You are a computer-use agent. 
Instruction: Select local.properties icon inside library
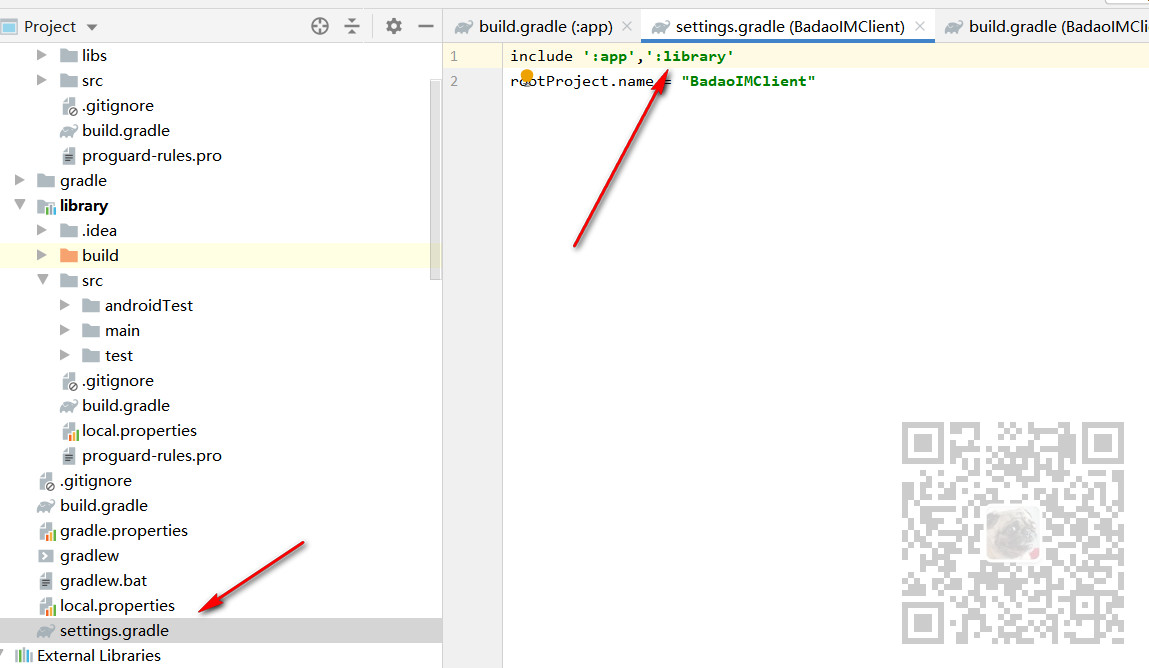point(70,431)
